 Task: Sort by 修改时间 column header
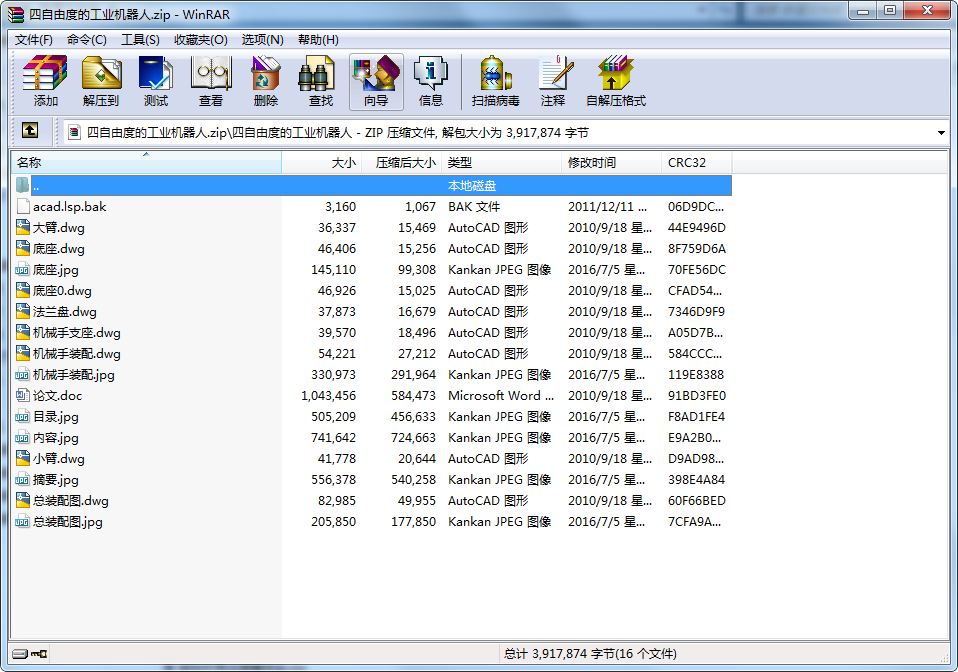[x=611, y=163]
